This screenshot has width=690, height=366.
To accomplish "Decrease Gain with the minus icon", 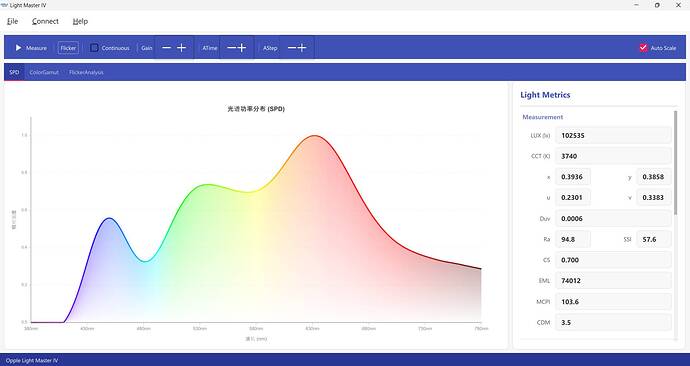I will tap(166, 48).
